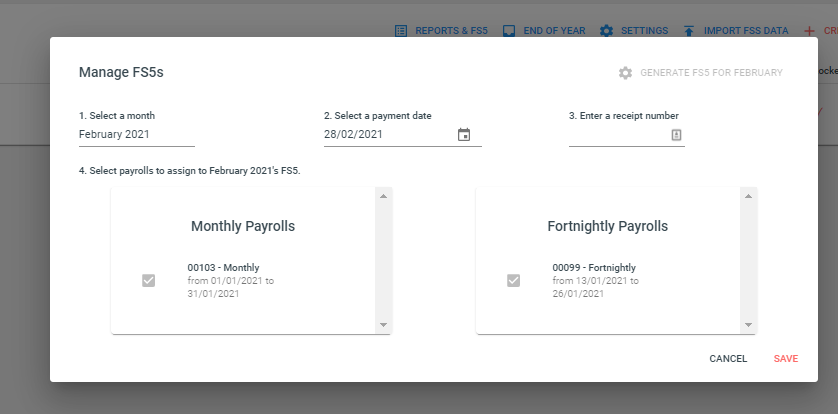Screen dimensions: 838x414
Task: Click the Import FSS Data upload icon
Action: pos(689,31)
